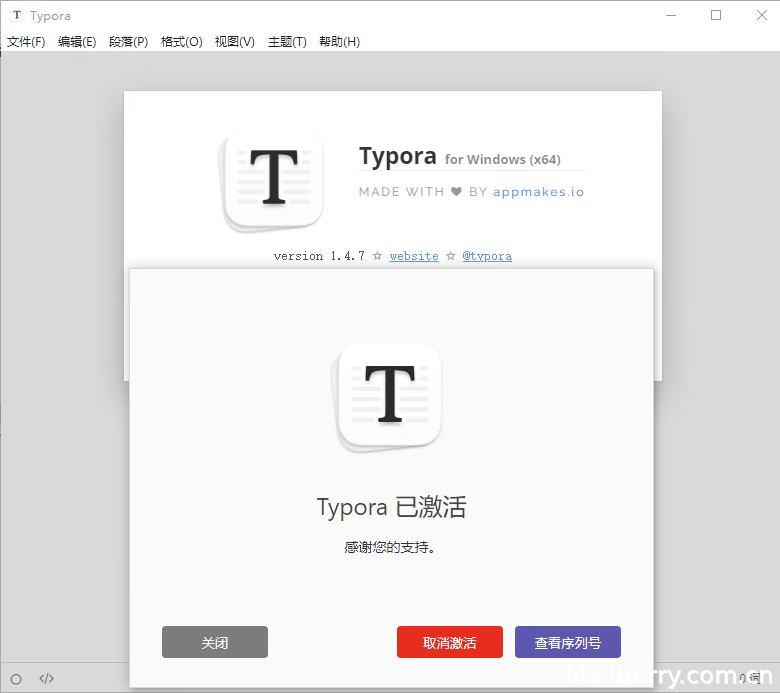Click the Typora logo in activation dialog

coord(387,397)
